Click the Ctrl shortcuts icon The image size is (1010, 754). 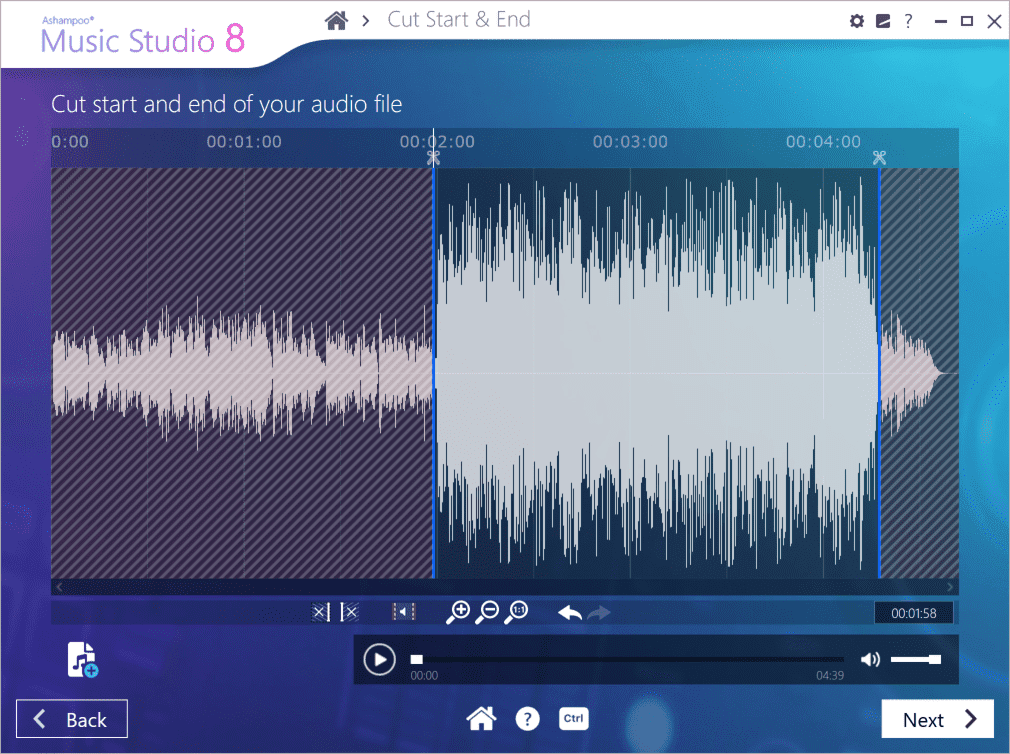(x=573, y=719)
